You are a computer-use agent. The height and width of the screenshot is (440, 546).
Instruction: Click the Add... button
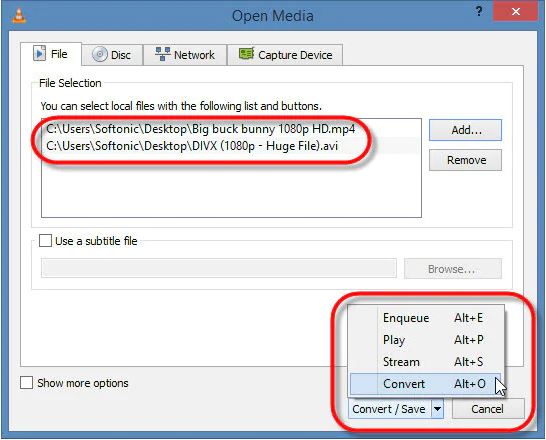[466, 130]
